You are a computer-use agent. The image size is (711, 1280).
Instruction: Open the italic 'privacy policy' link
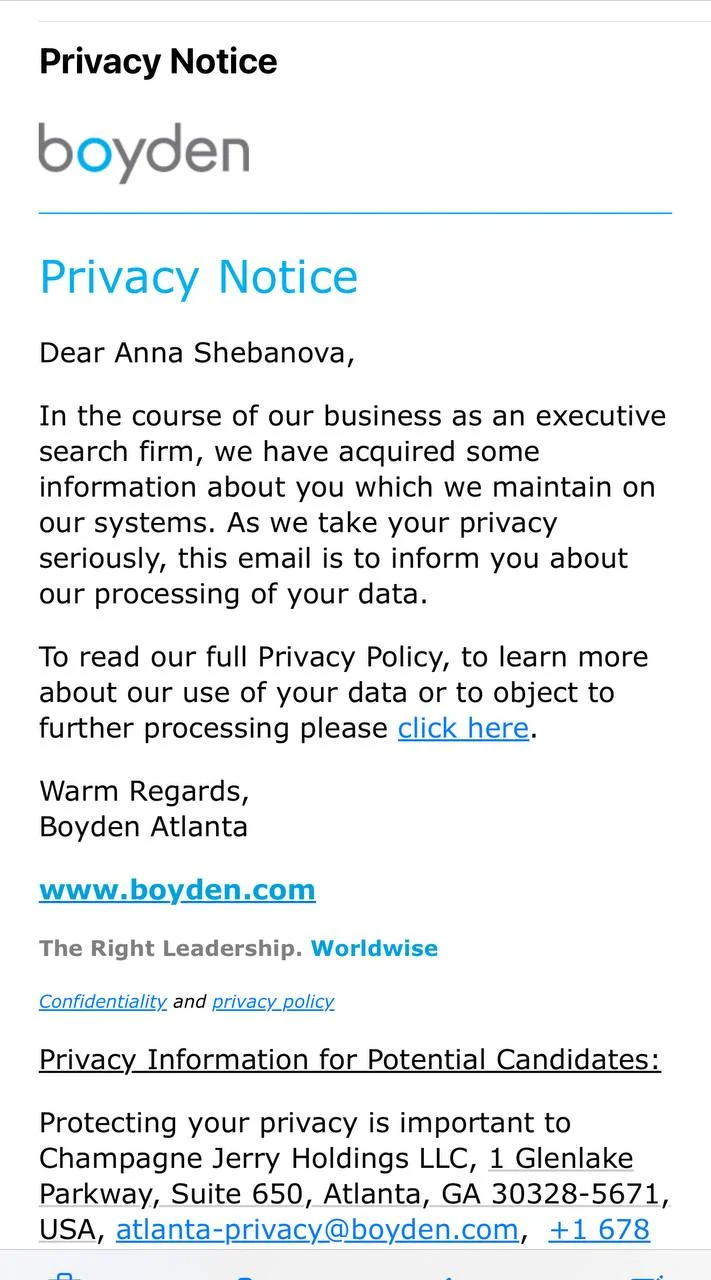[273, 1001]
